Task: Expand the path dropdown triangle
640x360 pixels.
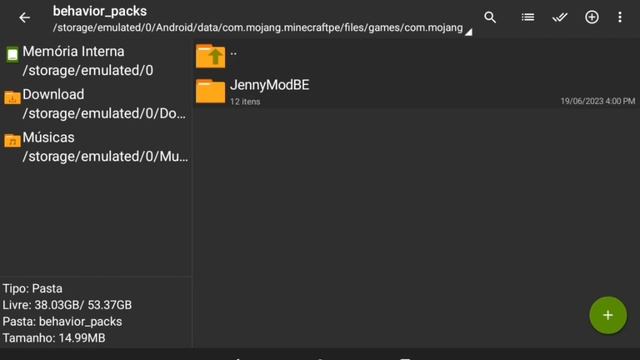Action: 469,32
